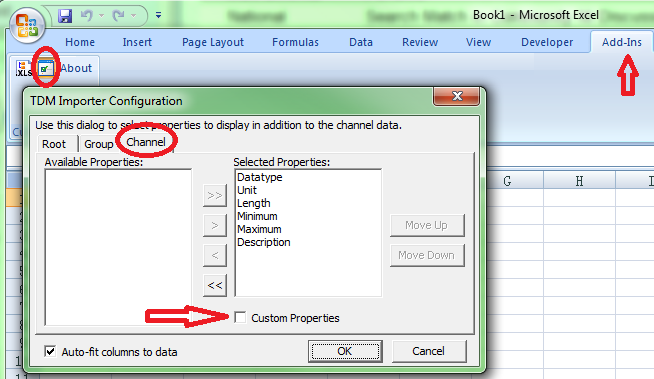
Task: Click inside the Available Properties list
Action: pos(118,247)
